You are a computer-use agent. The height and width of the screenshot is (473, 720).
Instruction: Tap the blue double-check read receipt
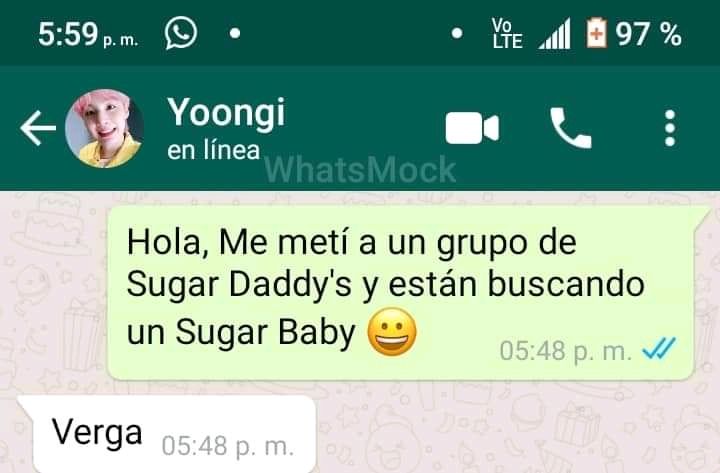659,348
